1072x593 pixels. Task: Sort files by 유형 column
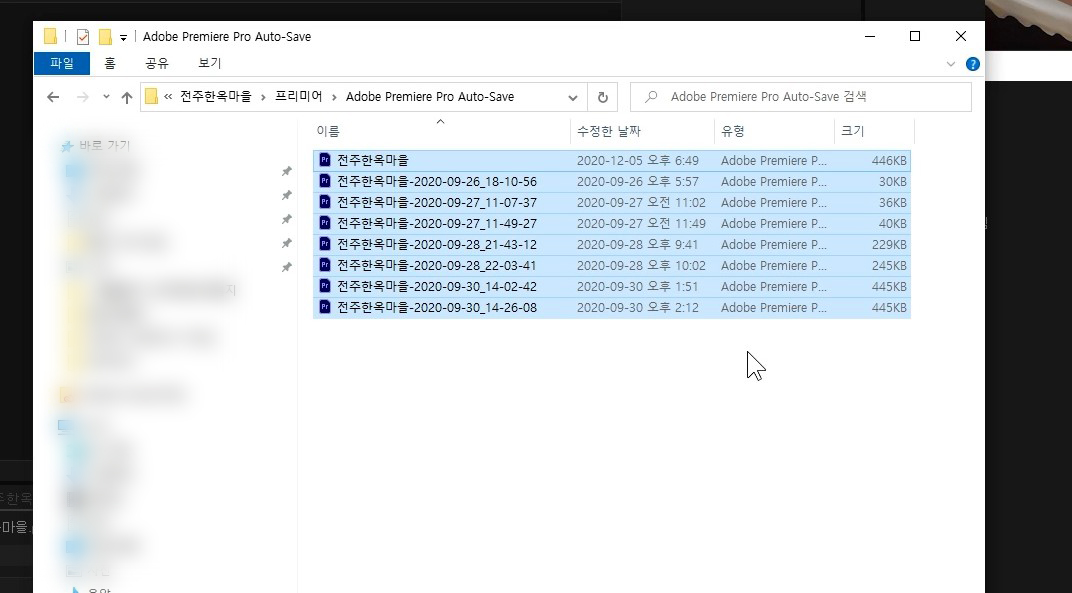(732, 131)
